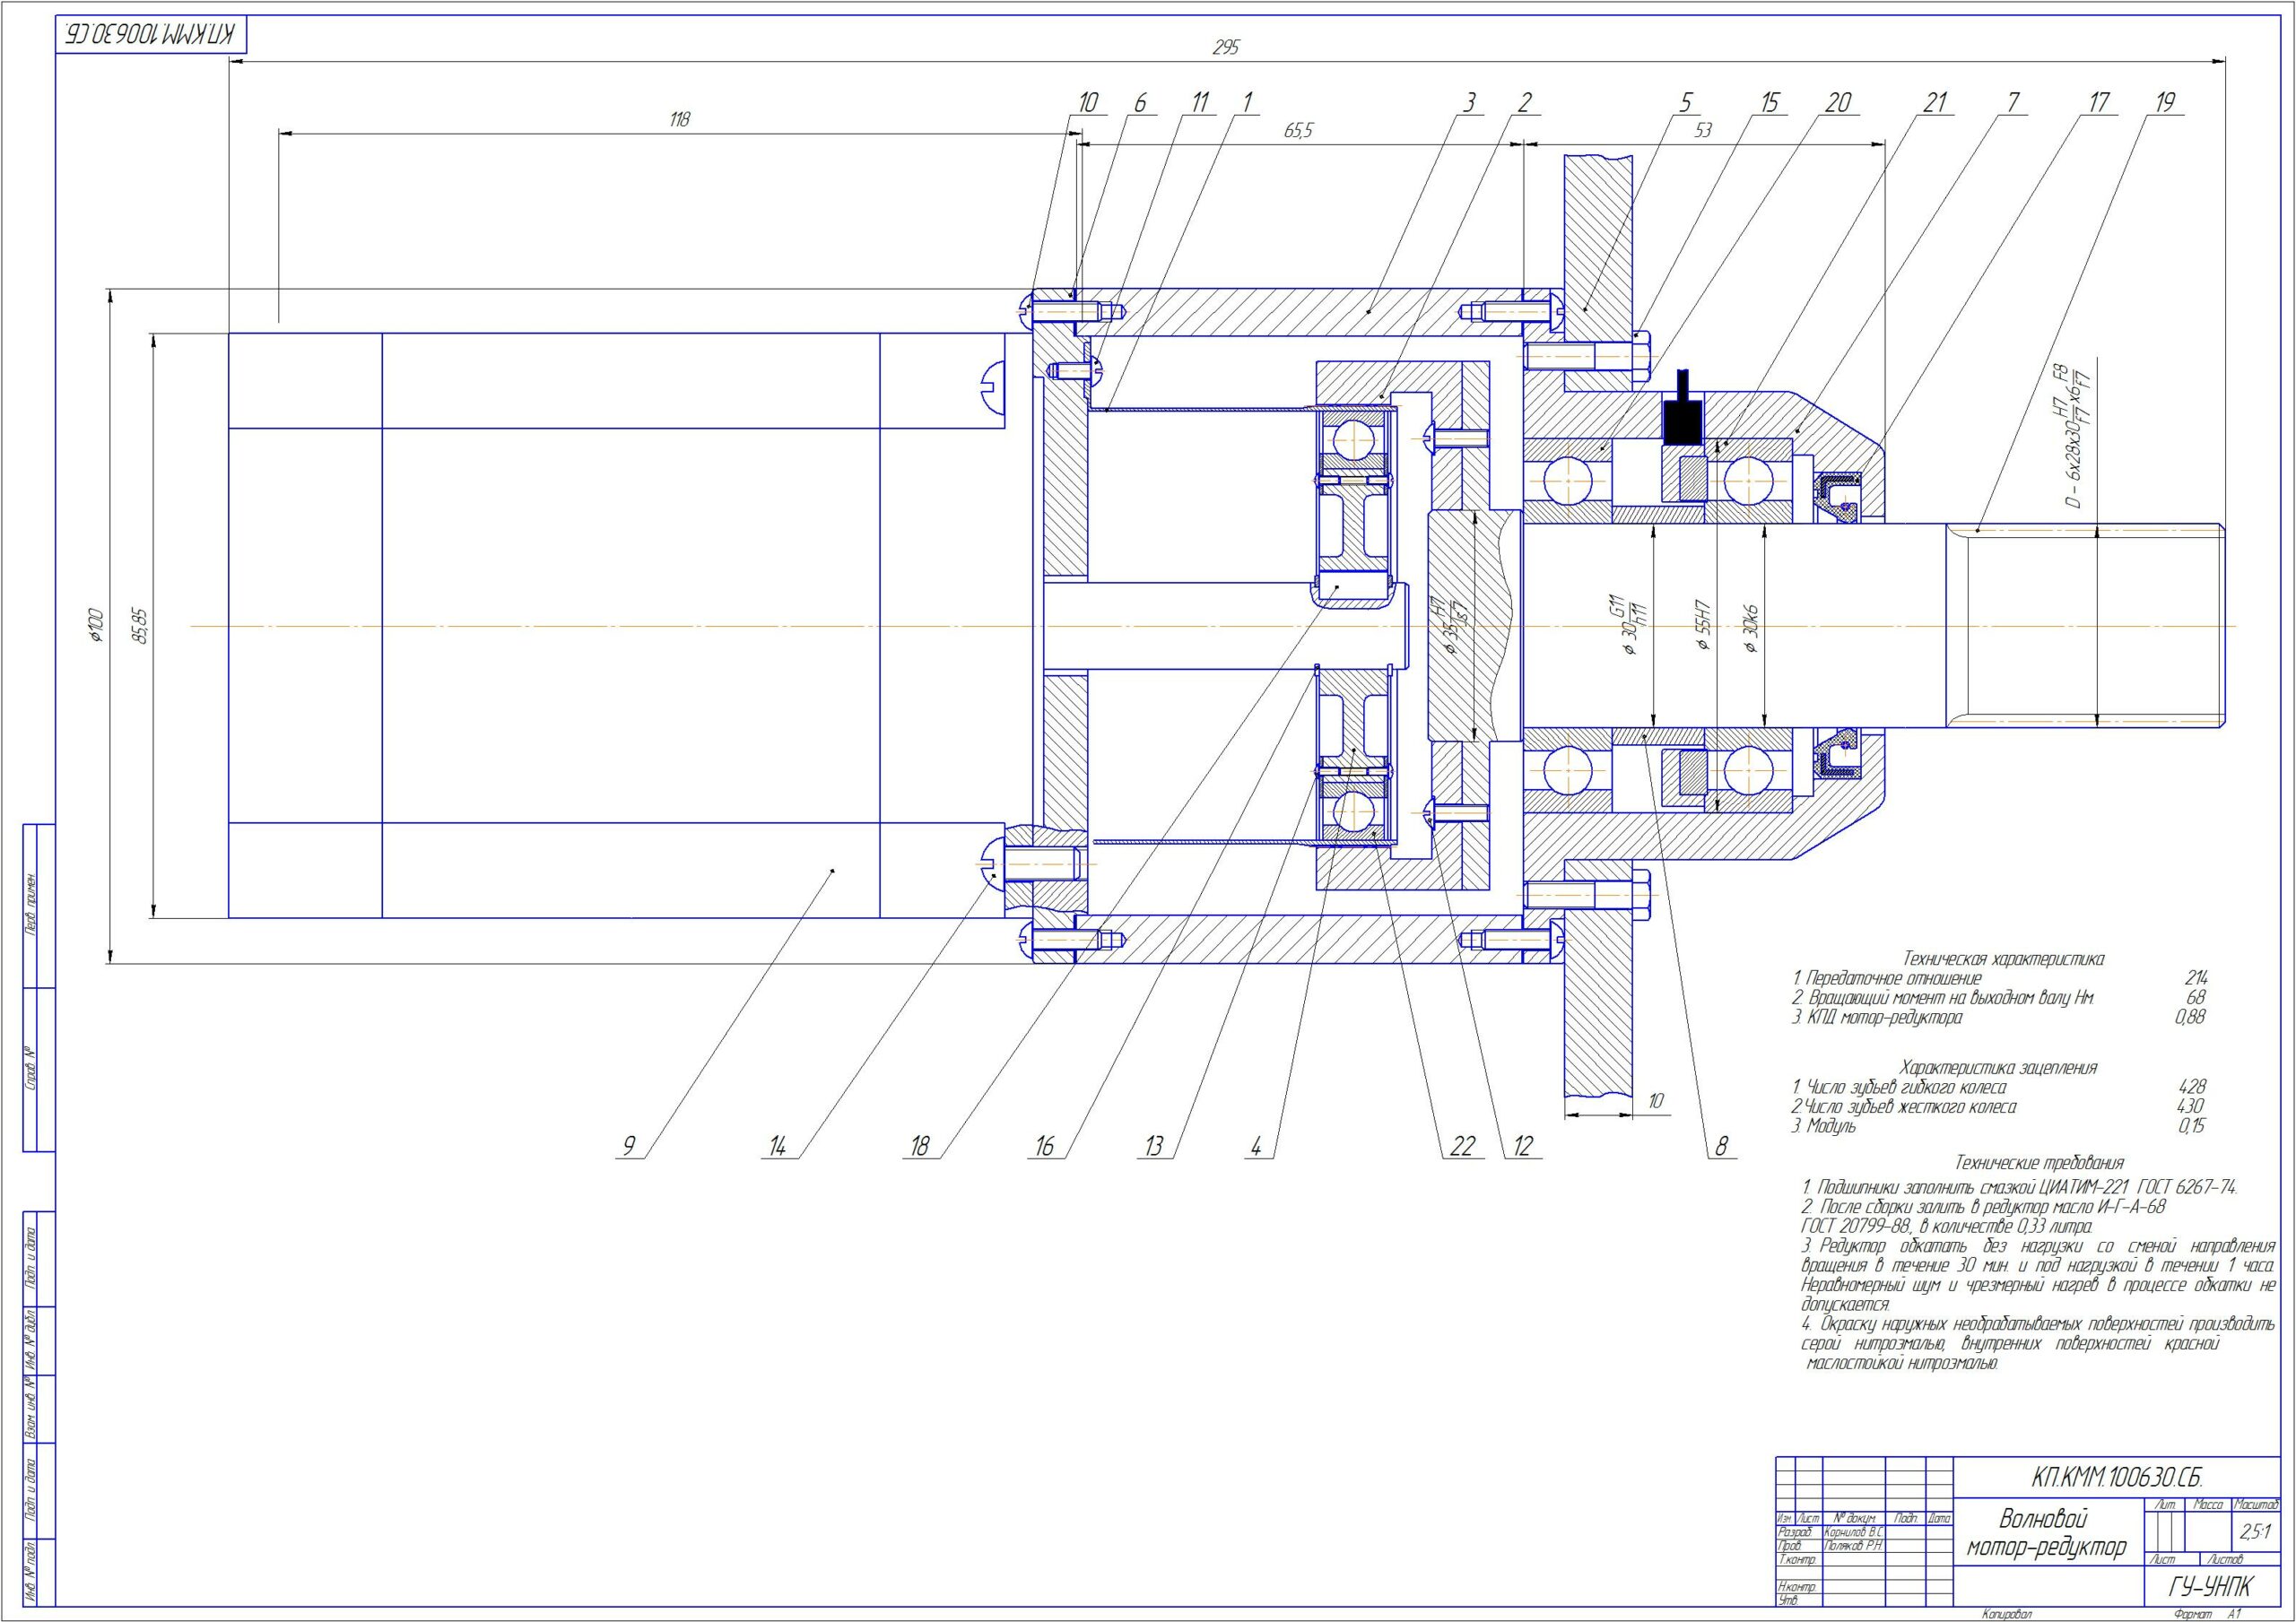Select part balloon number '12'
Image resolution: width=2296 pixels, height=1622 pixels.
[x=1522, y=1147]
